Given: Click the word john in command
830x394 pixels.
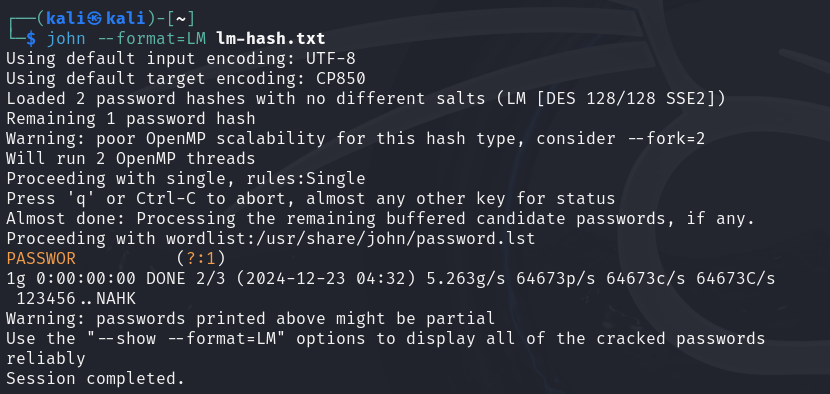Looking at the screenshot, I should (x=66, y=39).
